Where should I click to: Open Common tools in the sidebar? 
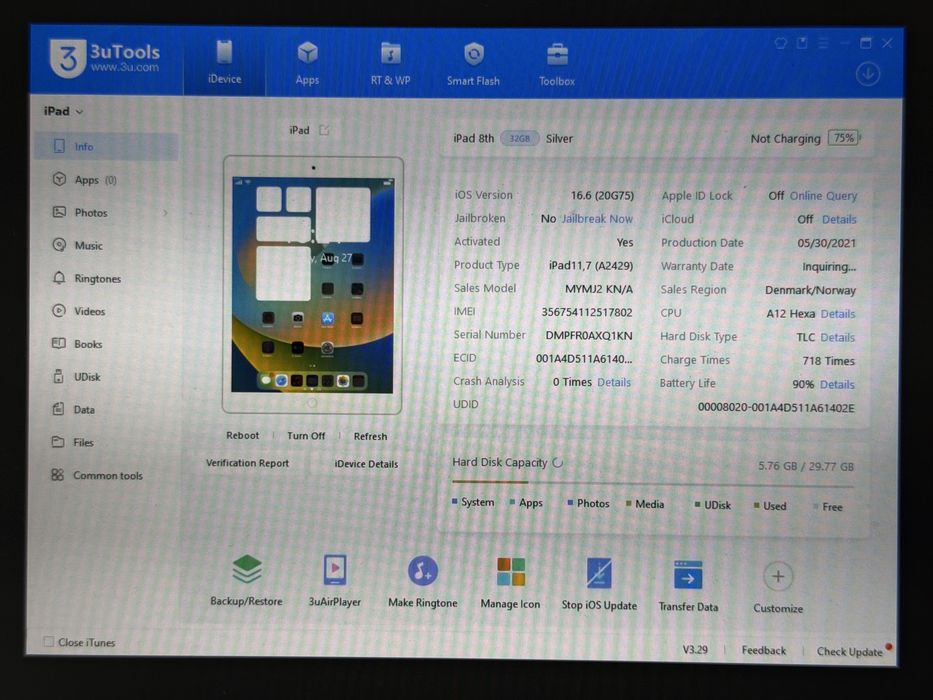(106, 475)
